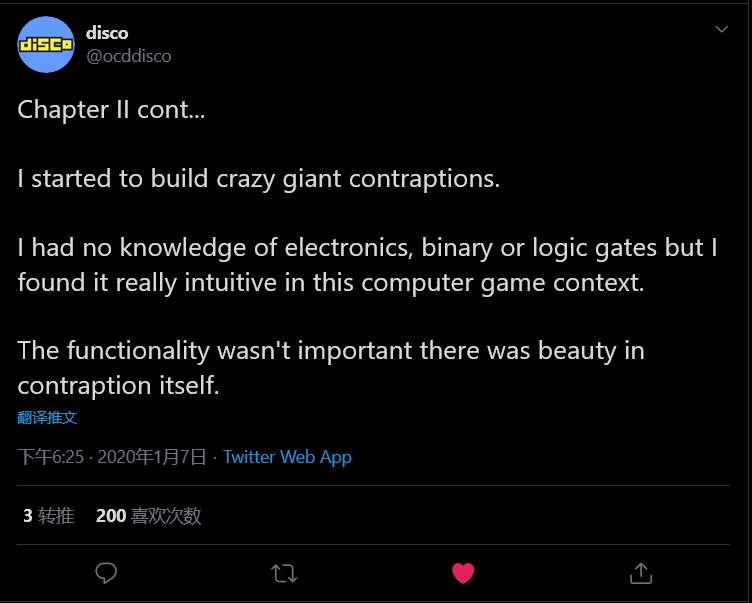
Task: Retweet using the arrows icon
Action: pos(284,572)
